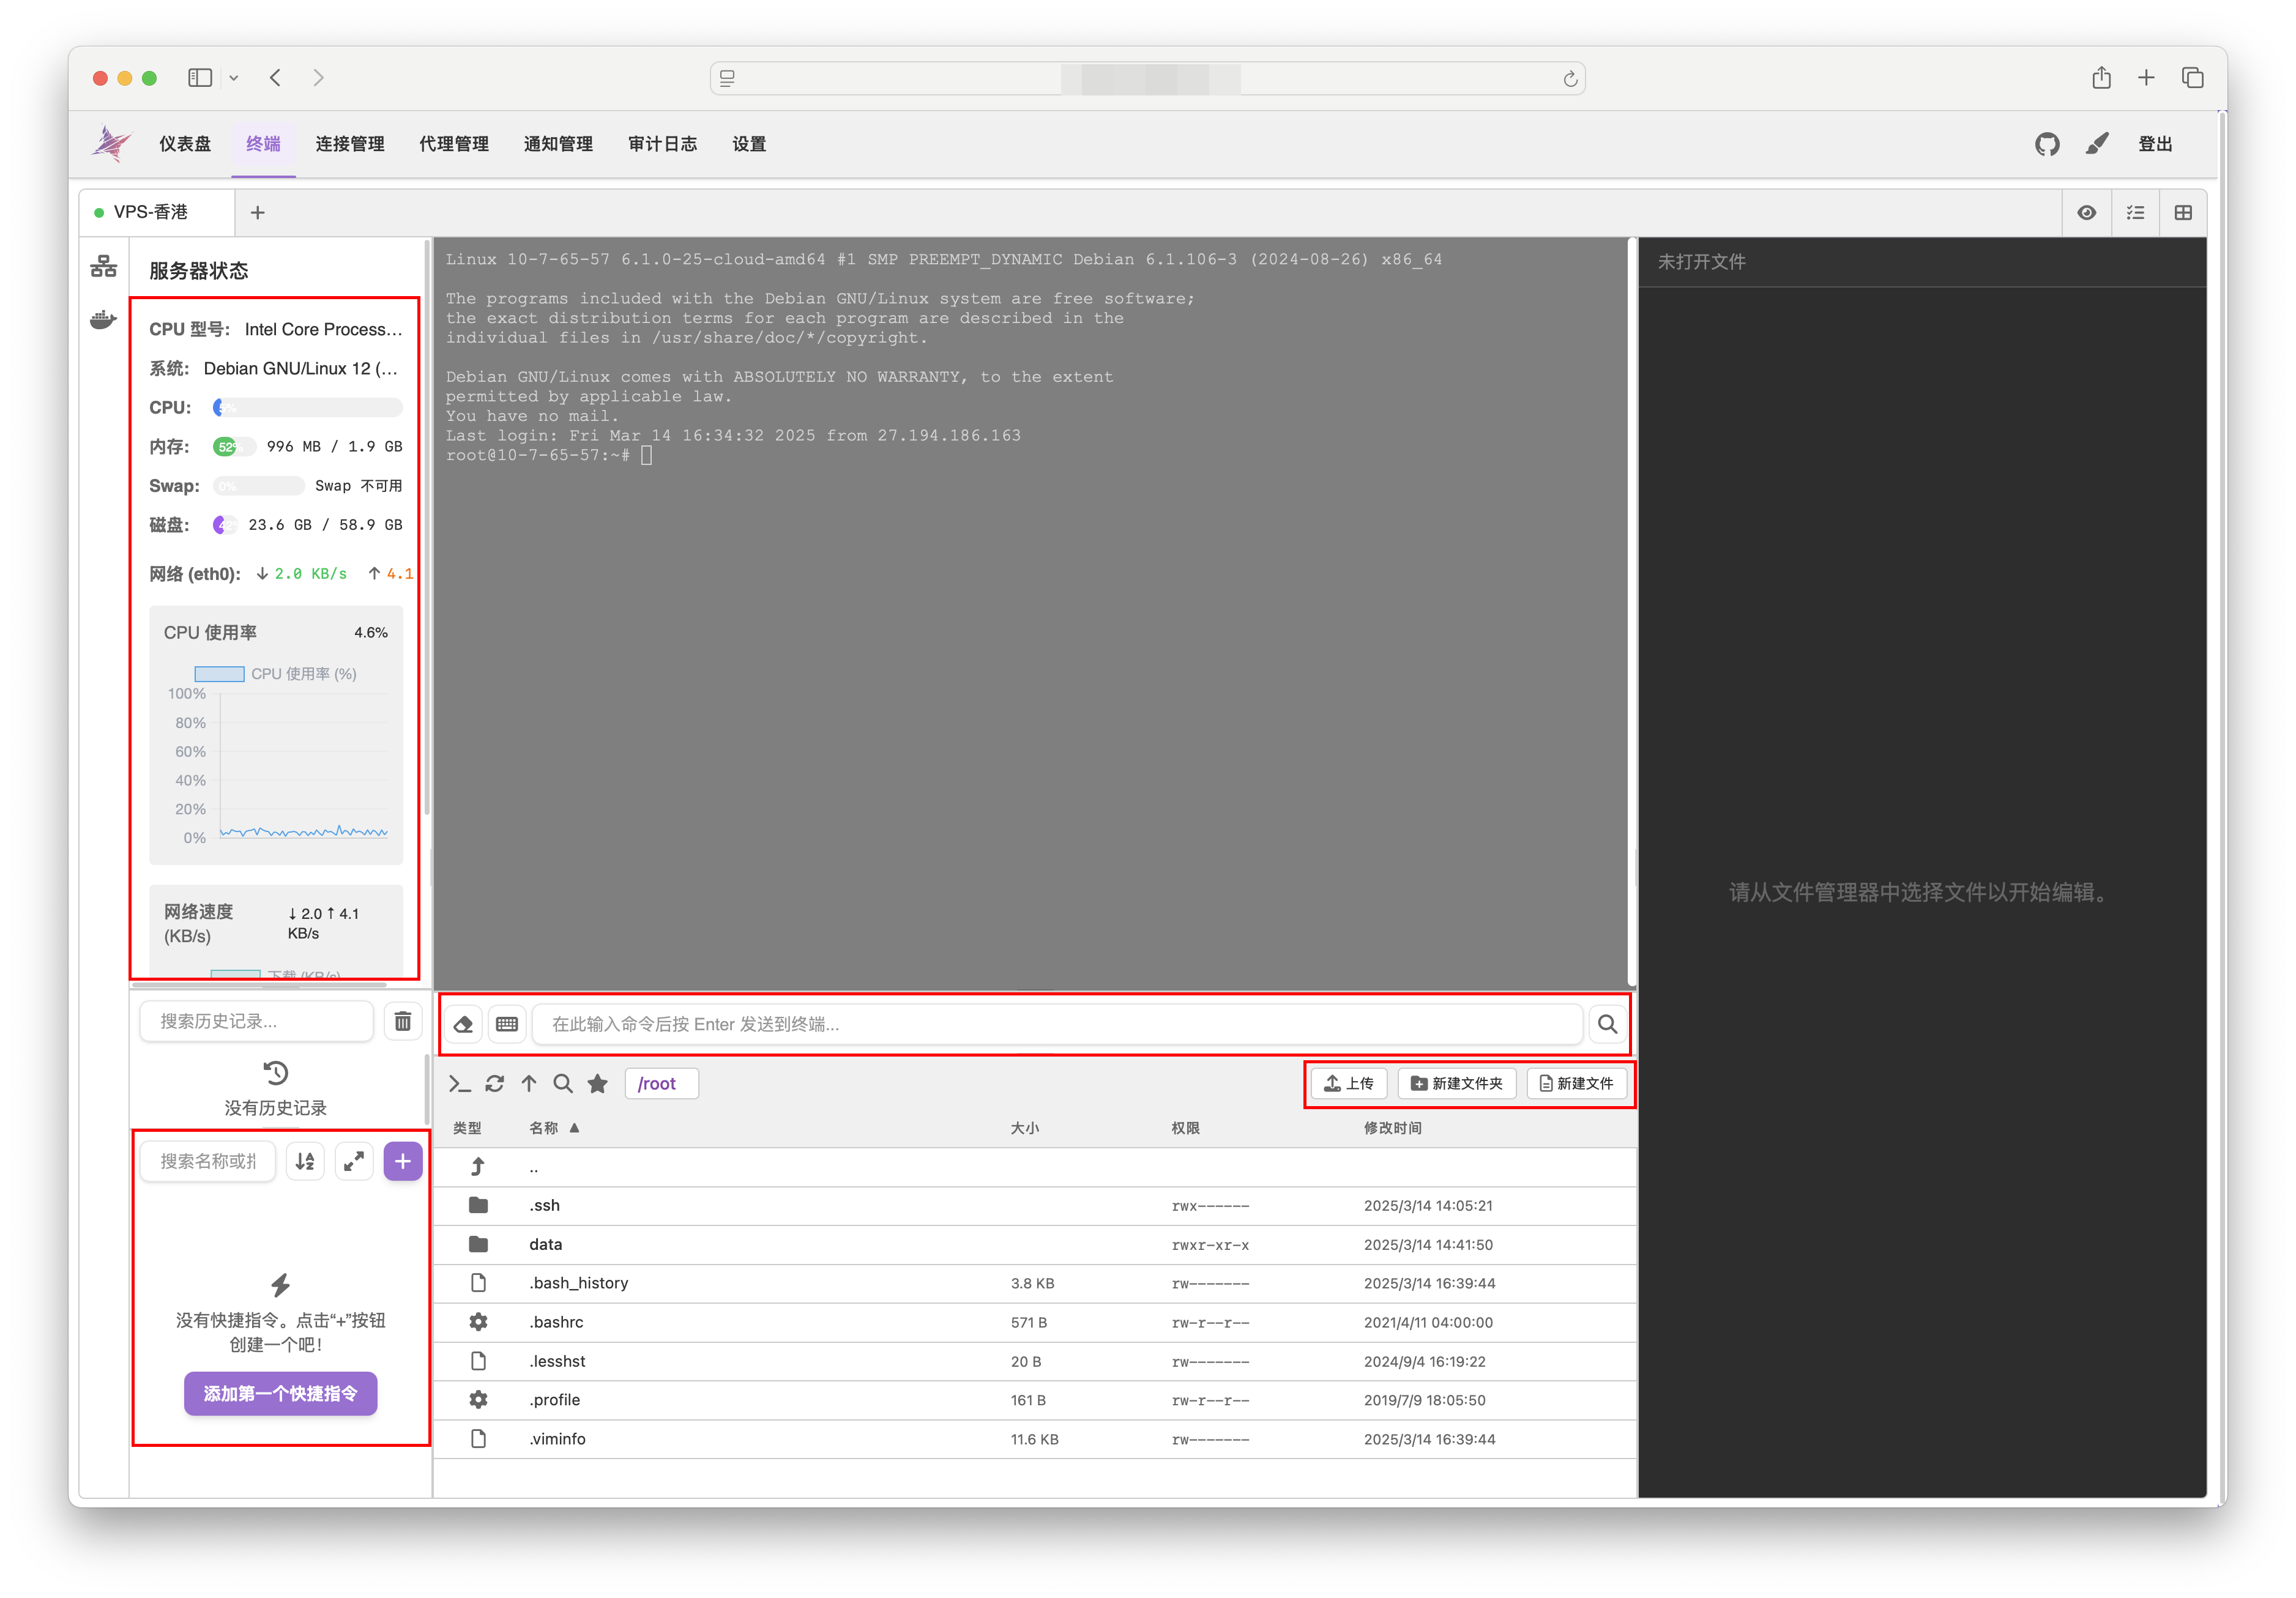
Task: Delete history with the trash icon
Action: 402,1021
